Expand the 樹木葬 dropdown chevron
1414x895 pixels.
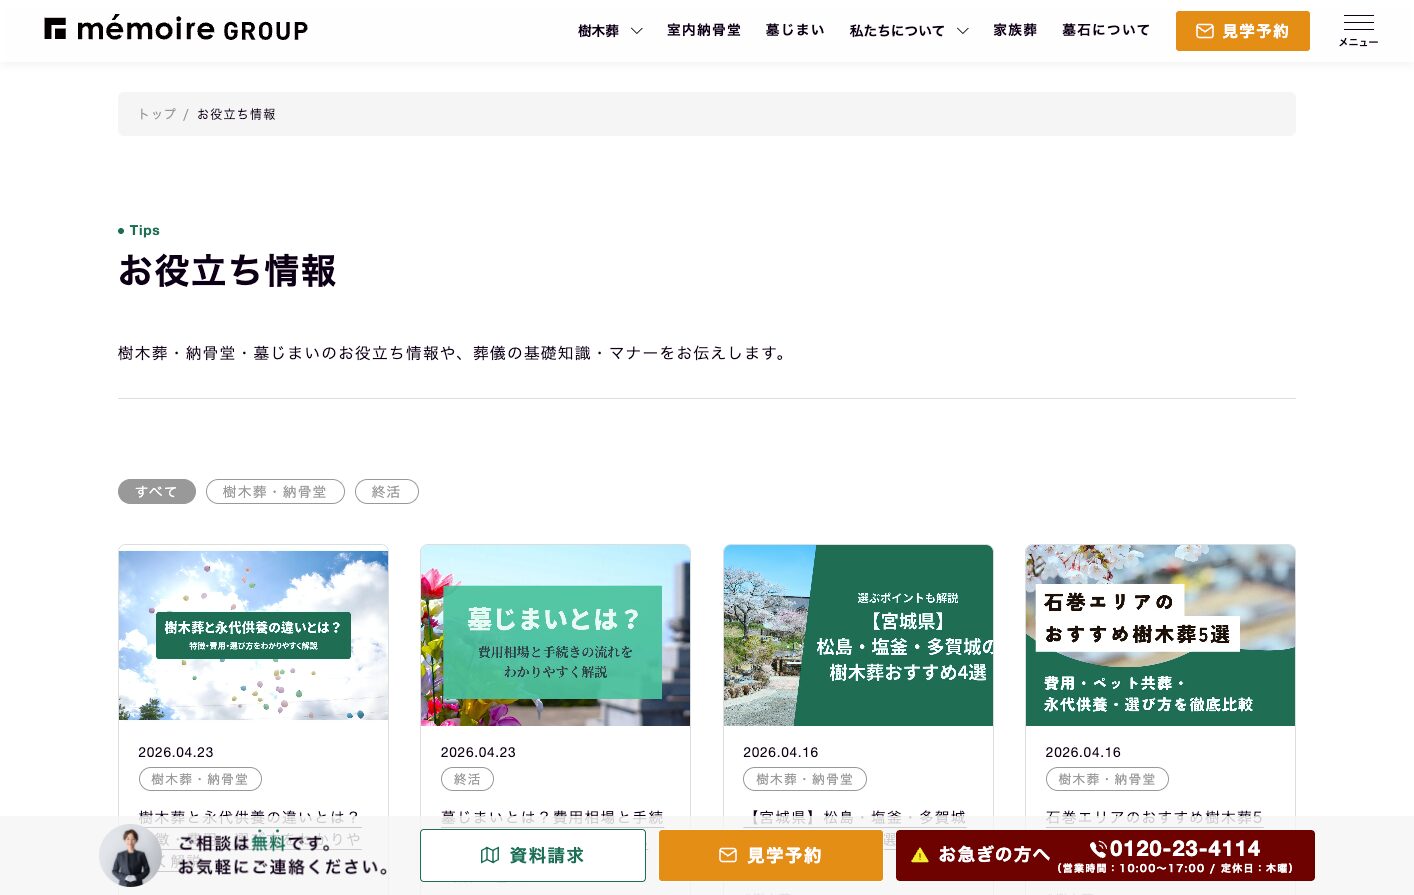click(x=636, y=31)
